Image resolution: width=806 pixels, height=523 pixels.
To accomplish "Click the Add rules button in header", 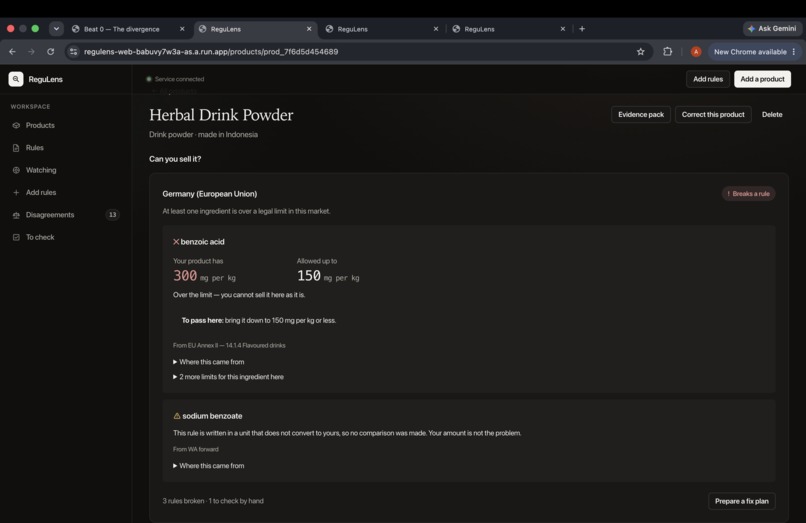I will [x=707, y=79].
